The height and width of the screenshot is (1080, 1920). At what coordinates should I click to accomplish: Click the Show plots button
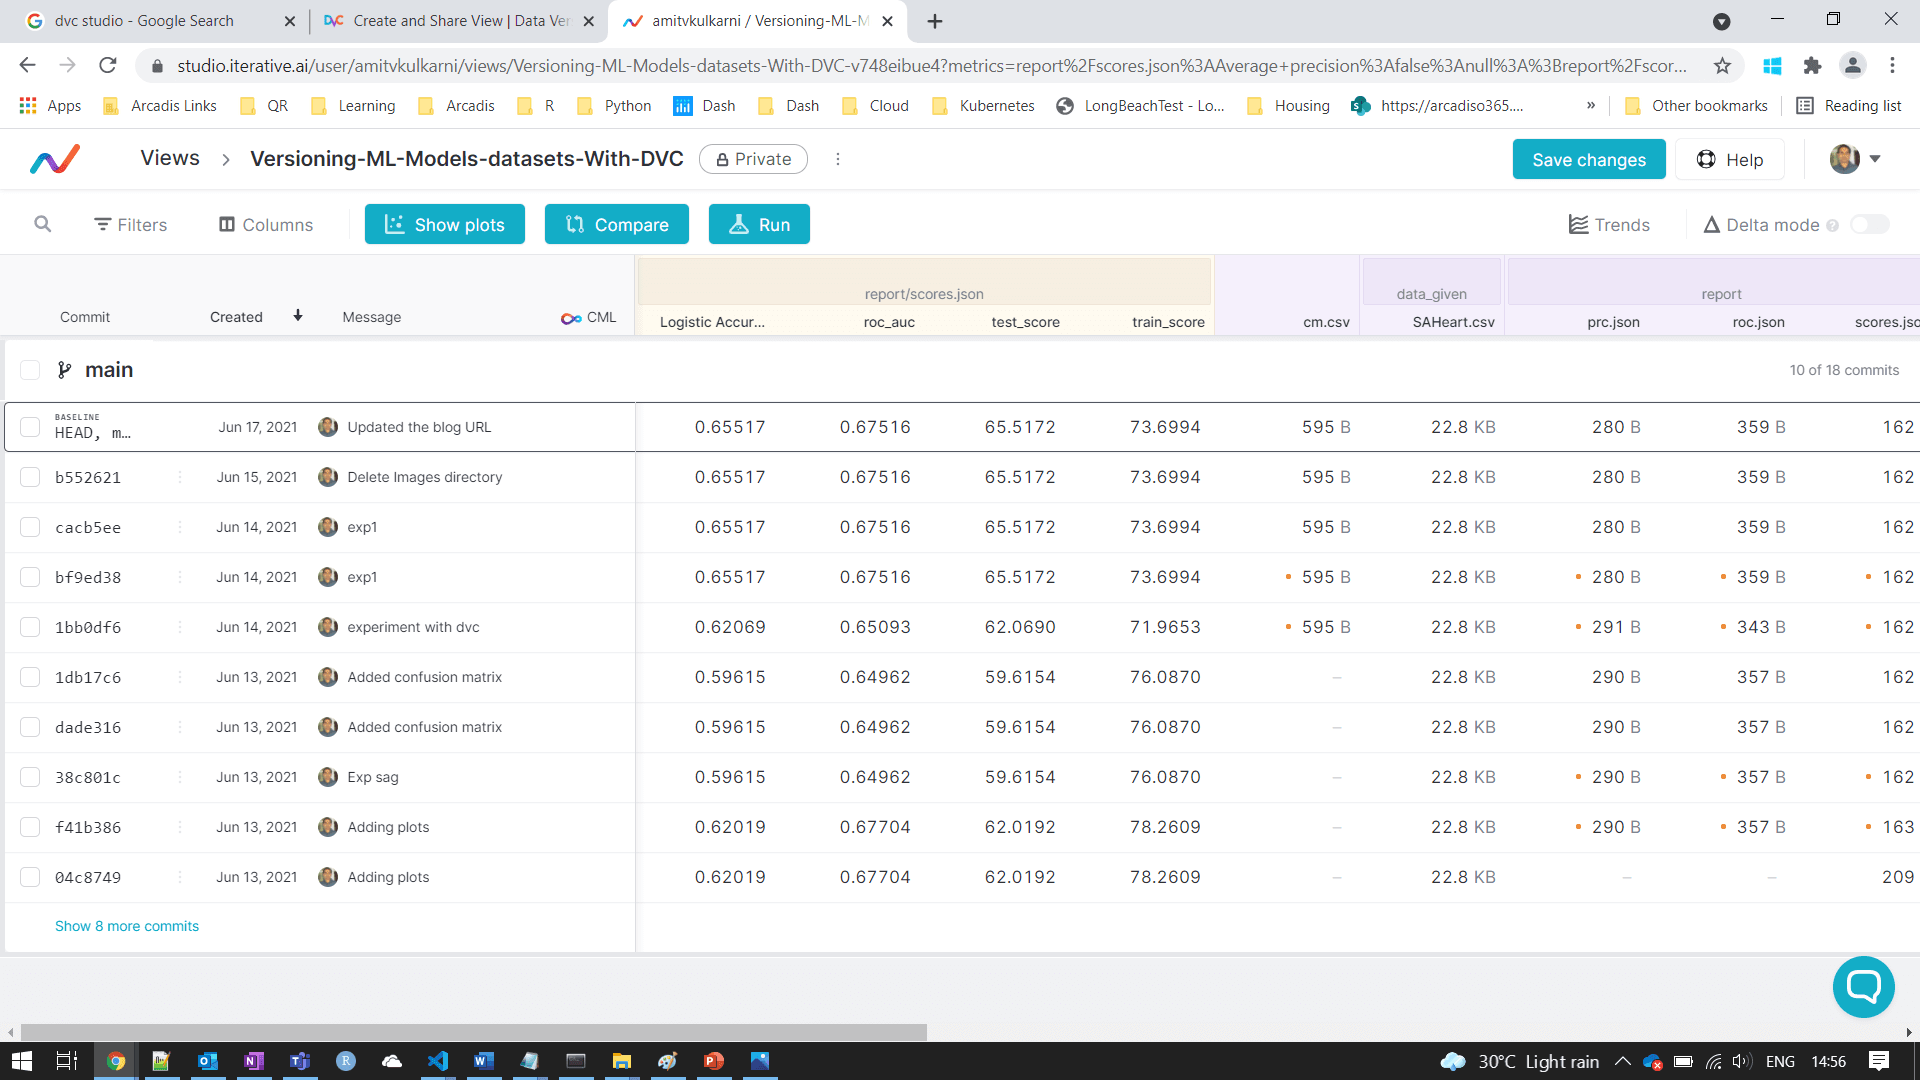(444, 225)
